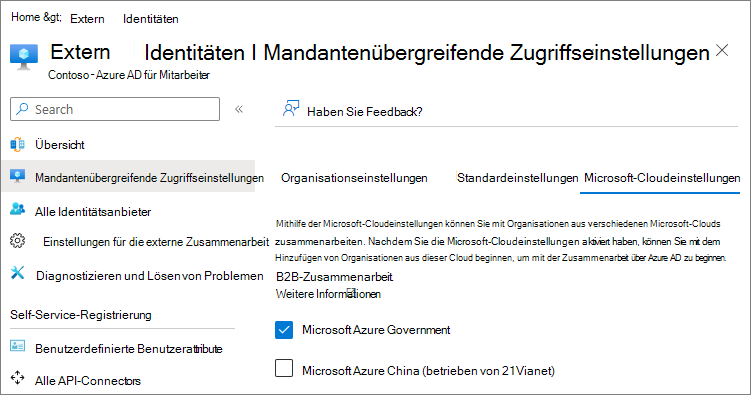Image resolution: width=751 pixels, height=395 pixels.
Task: Click the Benutzerdefinierte Benutzerattribute card icon
Action: 18,346
